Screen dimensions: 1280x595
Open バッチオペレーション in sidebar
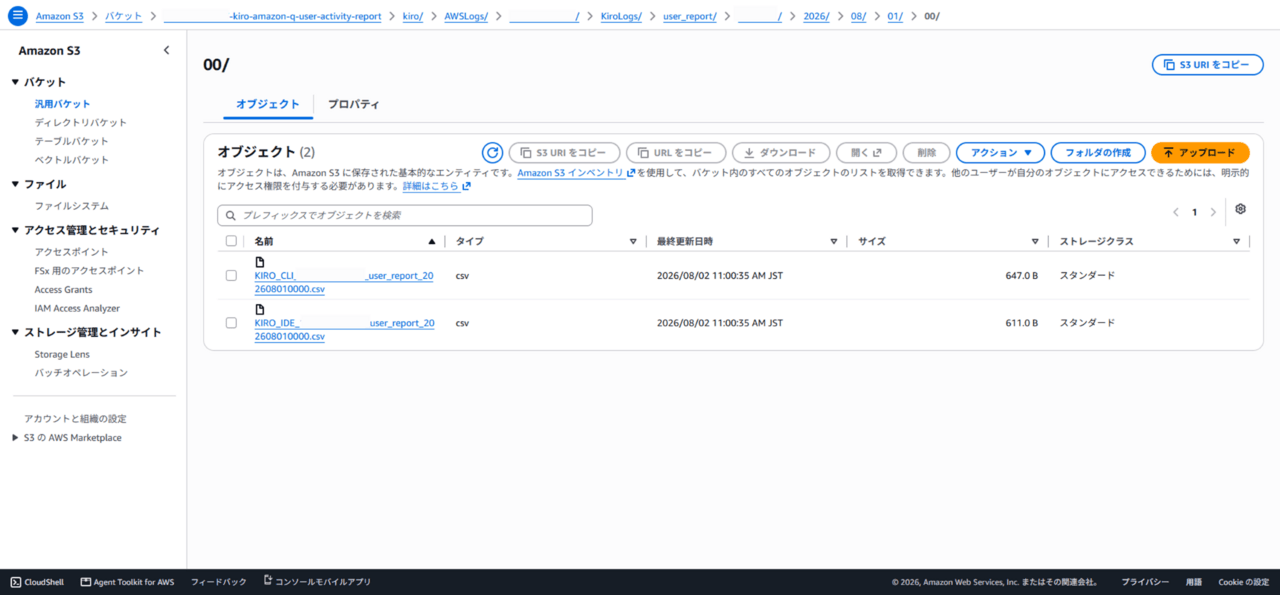click(81, 373)
